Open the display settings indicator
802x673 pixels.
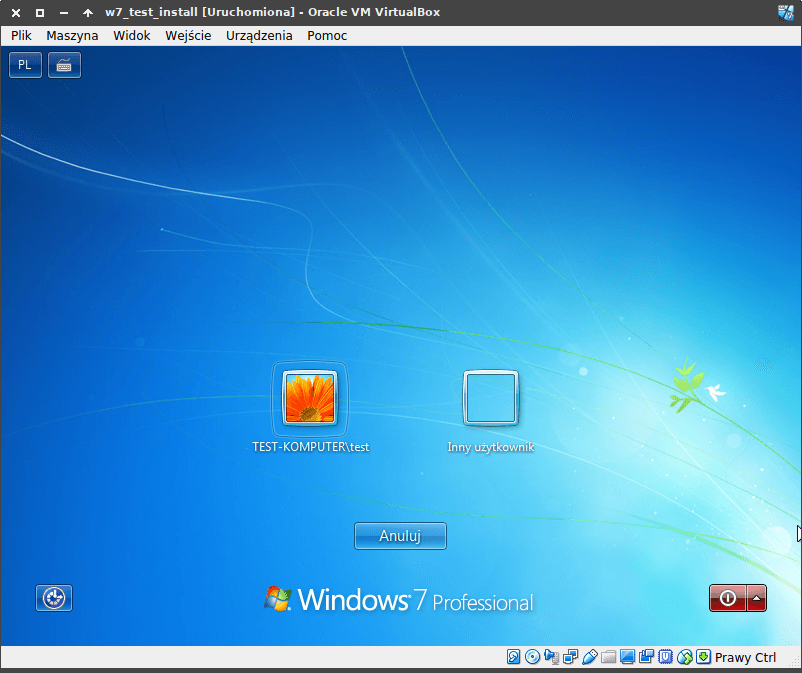coord(627,657)
